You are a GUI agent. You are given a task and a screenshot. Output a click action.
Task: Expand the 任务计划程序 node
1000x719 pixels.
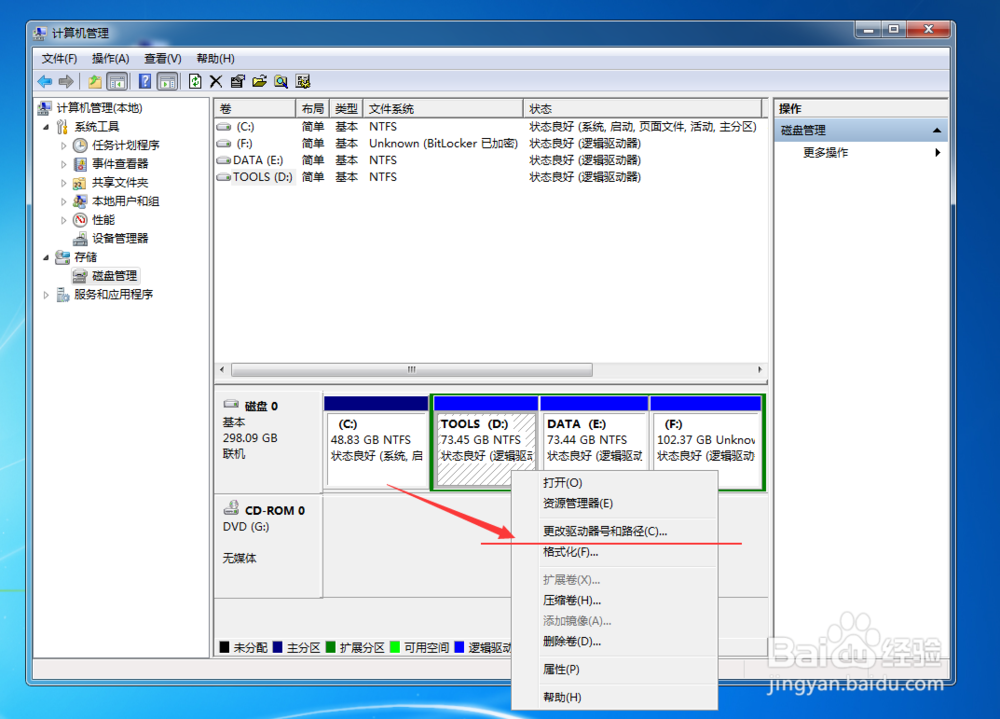(x=63, y=145)
